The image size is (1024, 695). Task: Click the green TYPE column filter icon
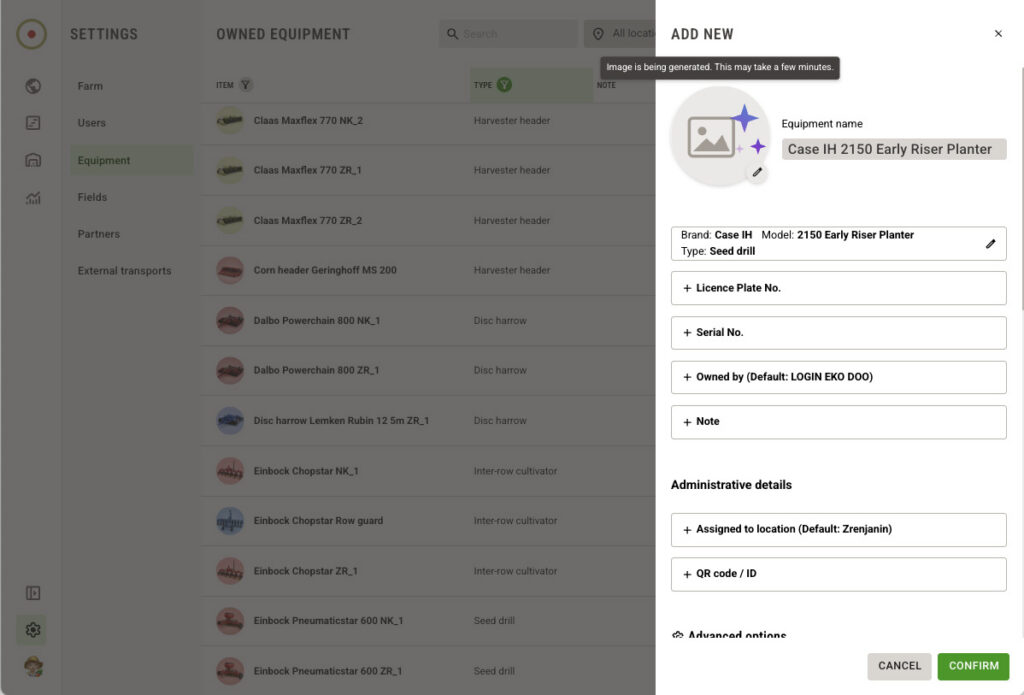click(x=504, y=85)
